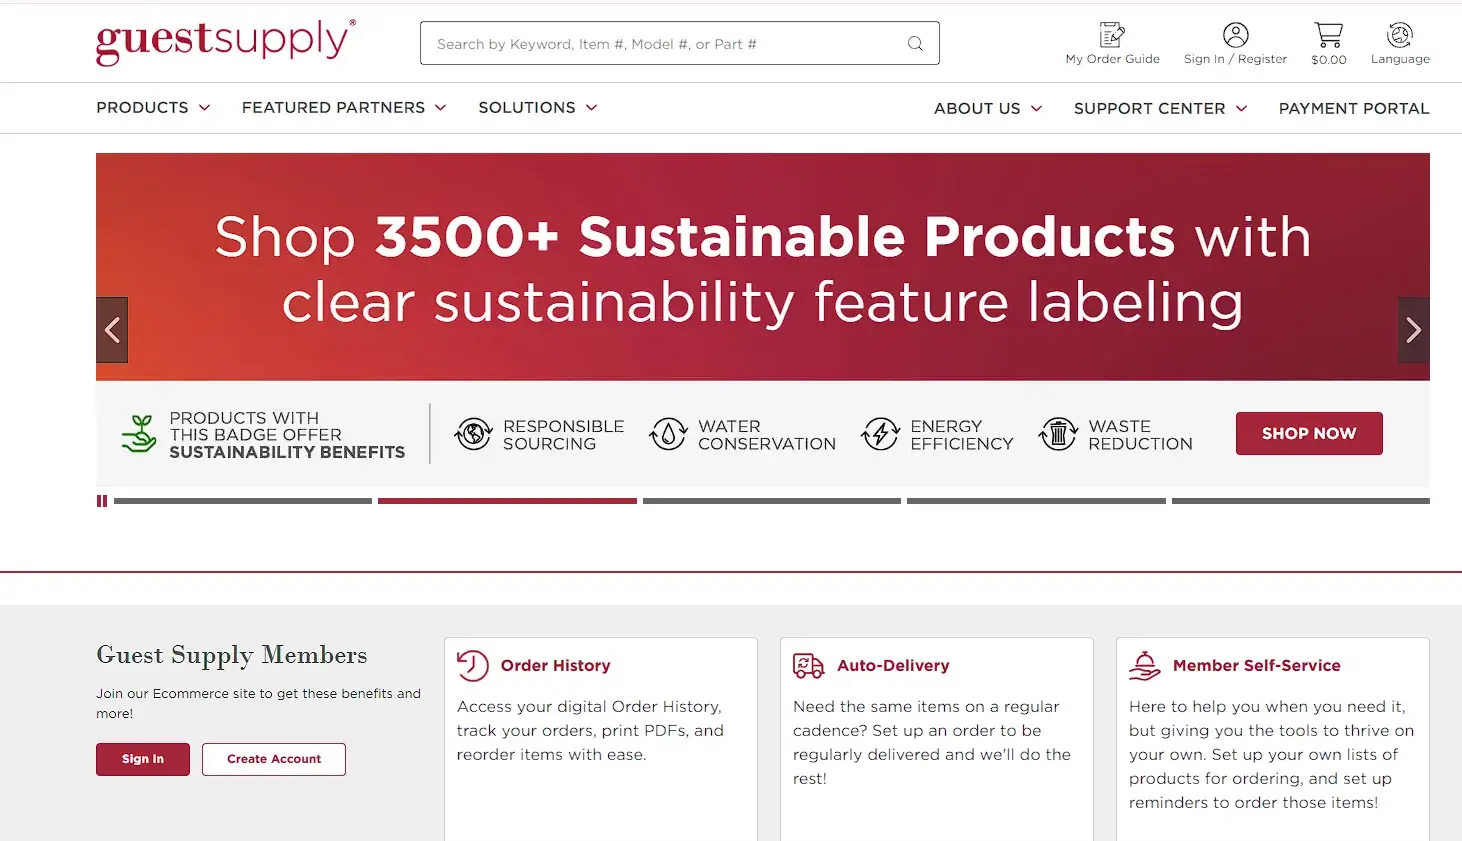Open the About Us menu
The height and width of the screenshot is (841, 1462).
(987, 108)
